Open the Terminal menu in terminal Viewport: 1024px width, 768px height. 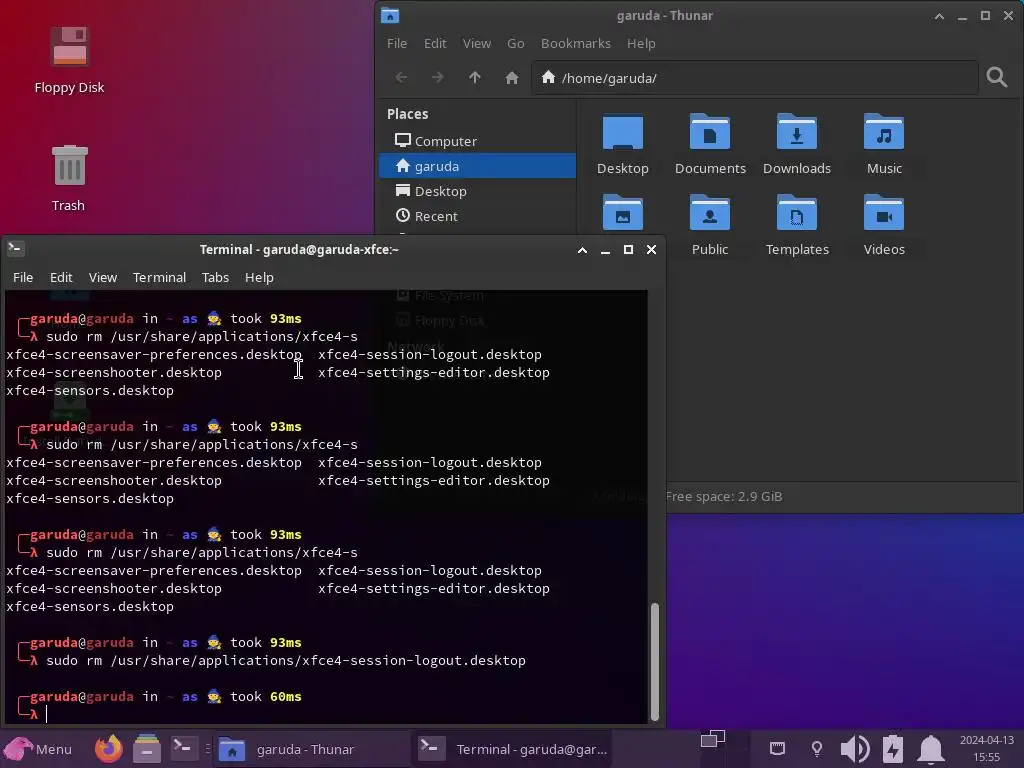[159, 277]
